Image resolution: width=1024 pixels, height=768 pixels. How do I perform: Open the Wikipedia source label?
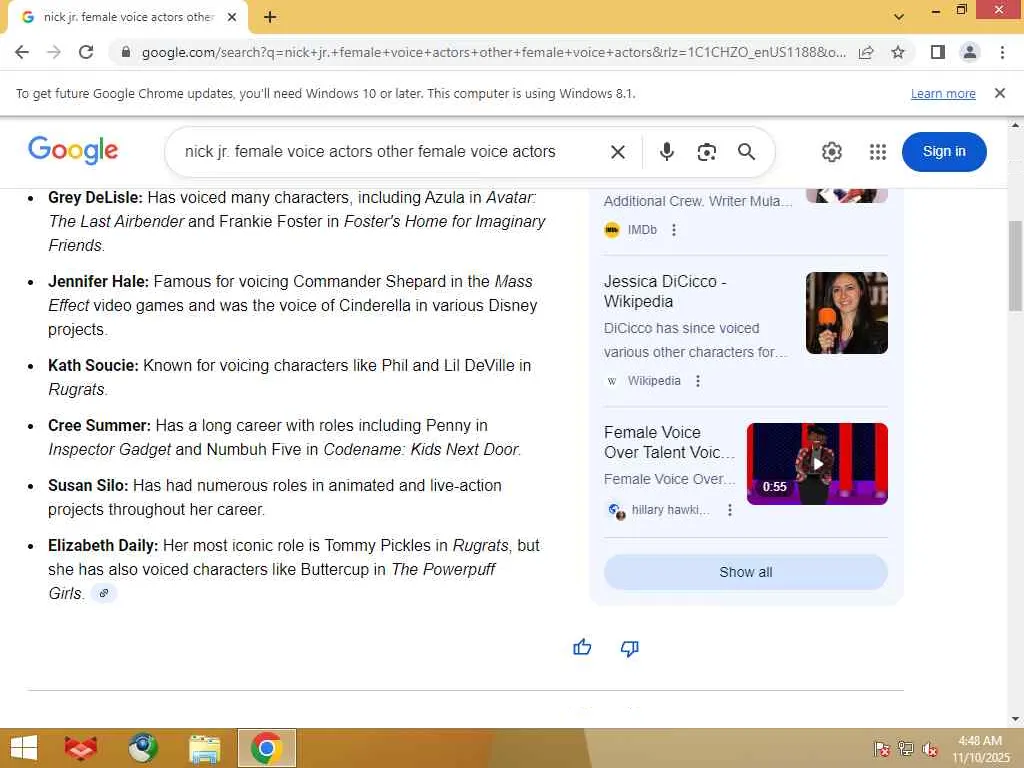(654, 381)
